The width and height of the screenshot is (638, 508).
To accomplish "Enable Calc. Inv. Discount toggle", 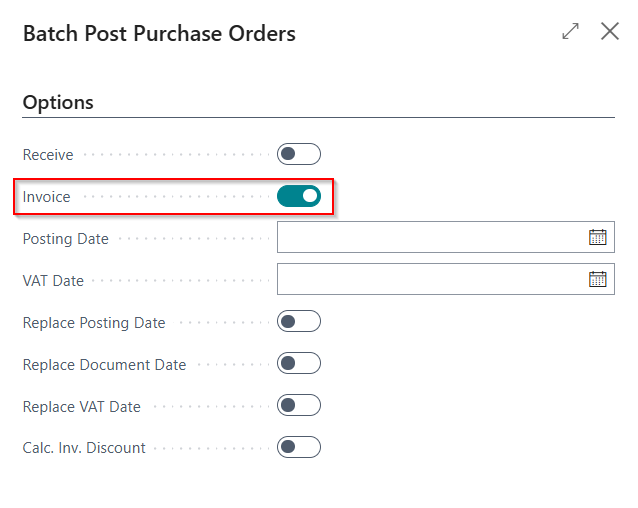I will tap(299, 447).
